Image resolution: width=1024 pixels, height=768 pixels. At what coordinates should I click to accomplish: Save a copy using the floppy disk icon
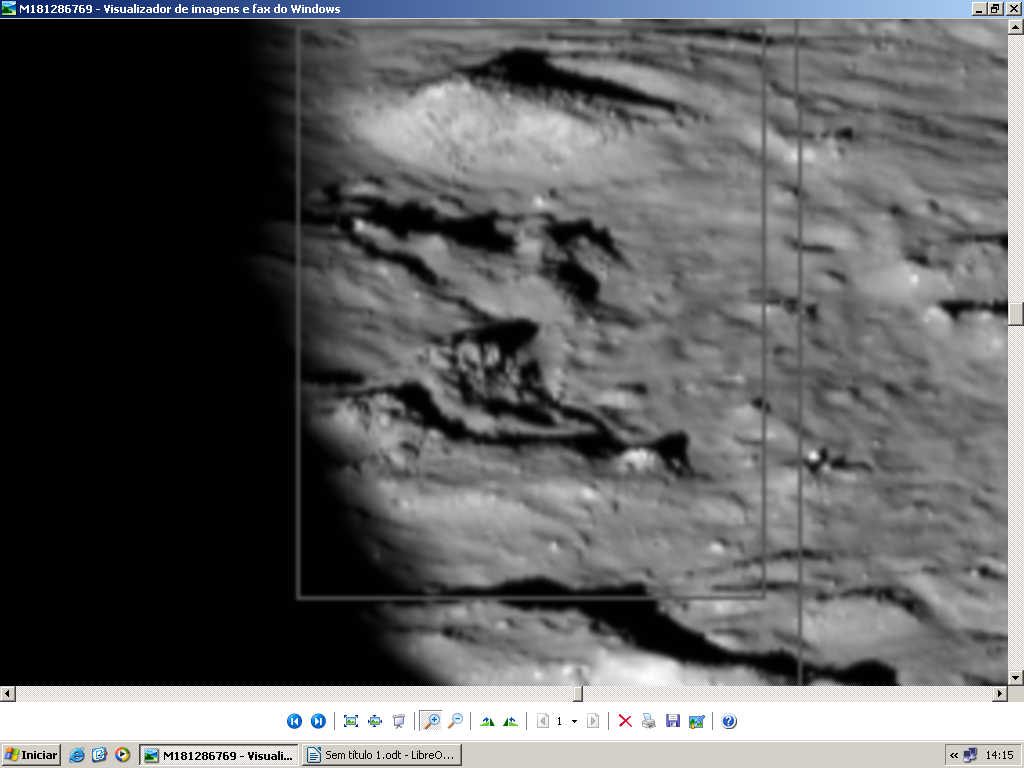tap(673, 721)
